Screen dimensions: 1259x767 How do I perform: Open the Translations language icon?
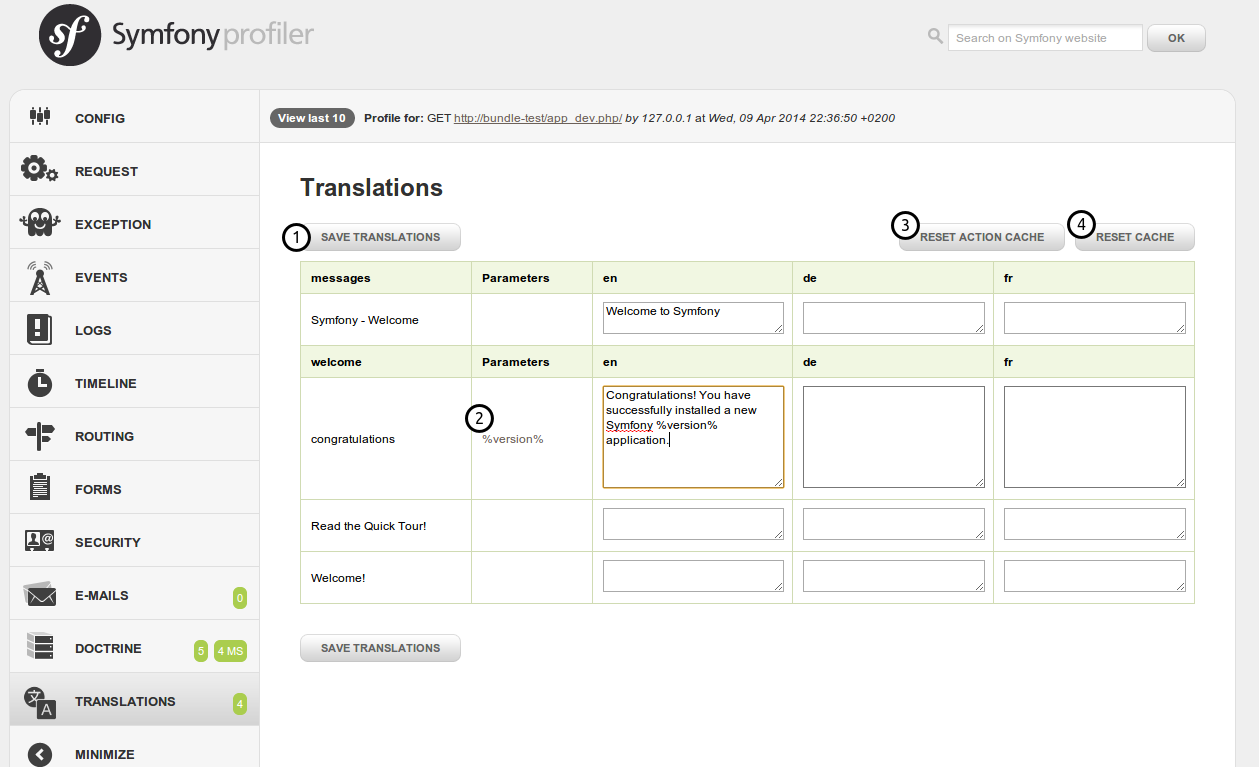click(39, 702)
